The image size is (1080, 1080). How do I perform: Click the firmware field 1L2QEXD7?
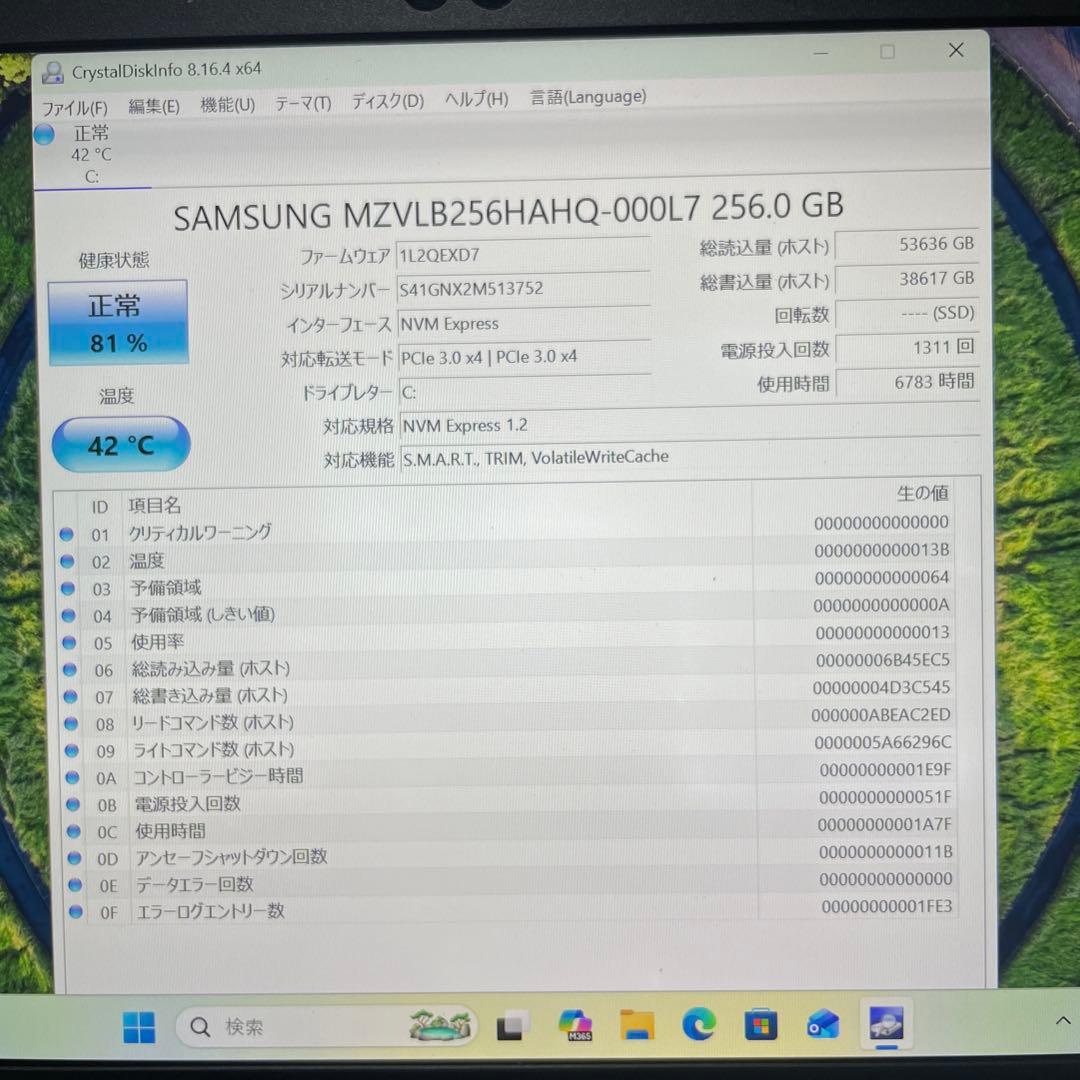(523, 255)
